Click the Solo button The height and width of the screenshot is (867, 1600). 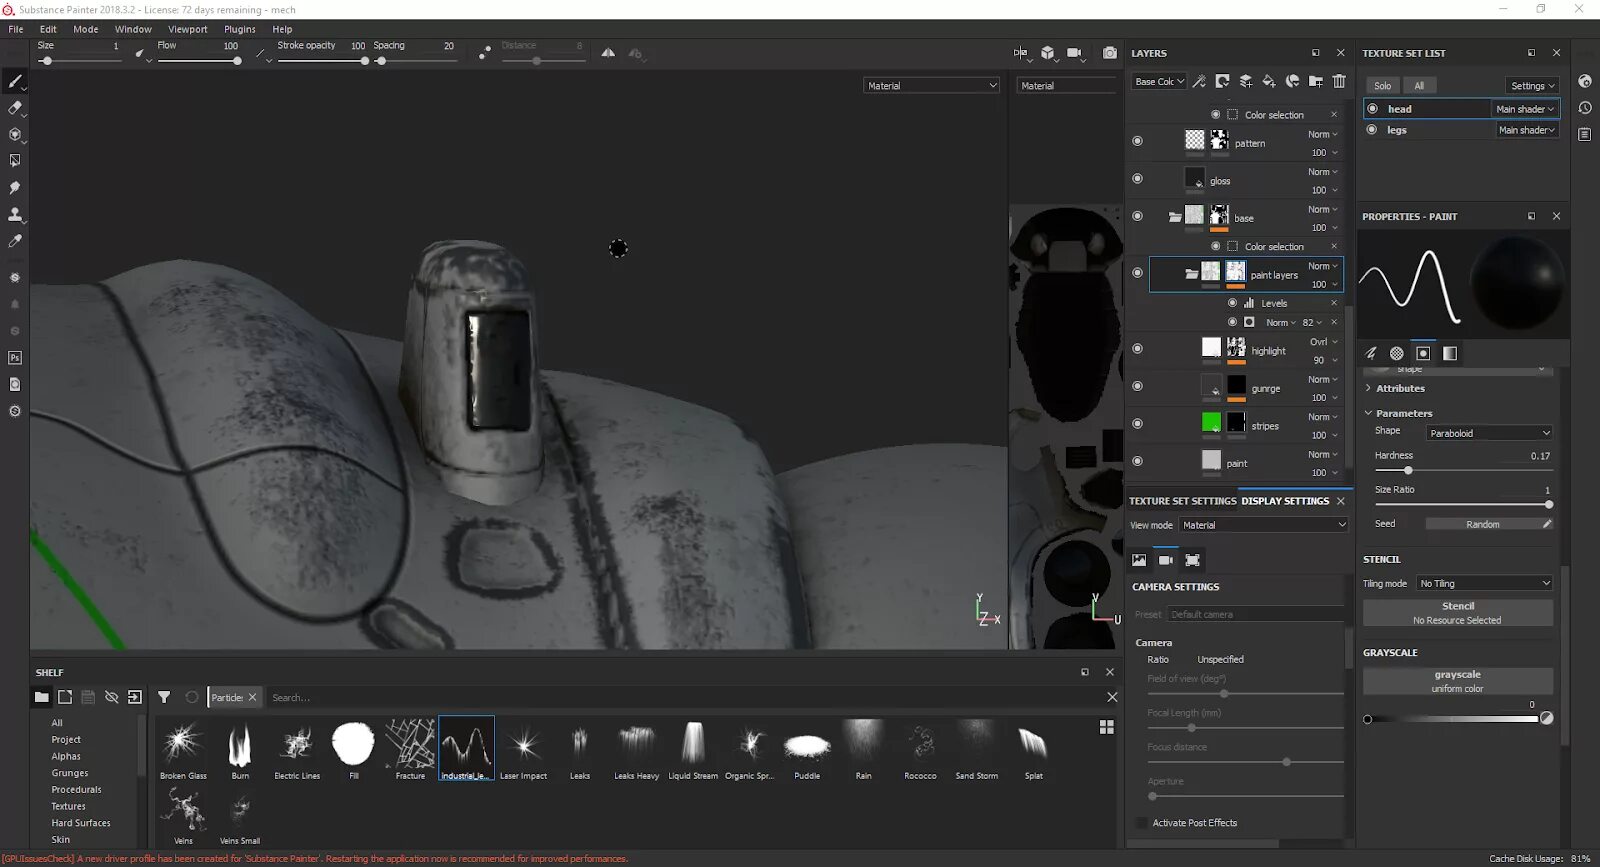[x=1382, y=86]
